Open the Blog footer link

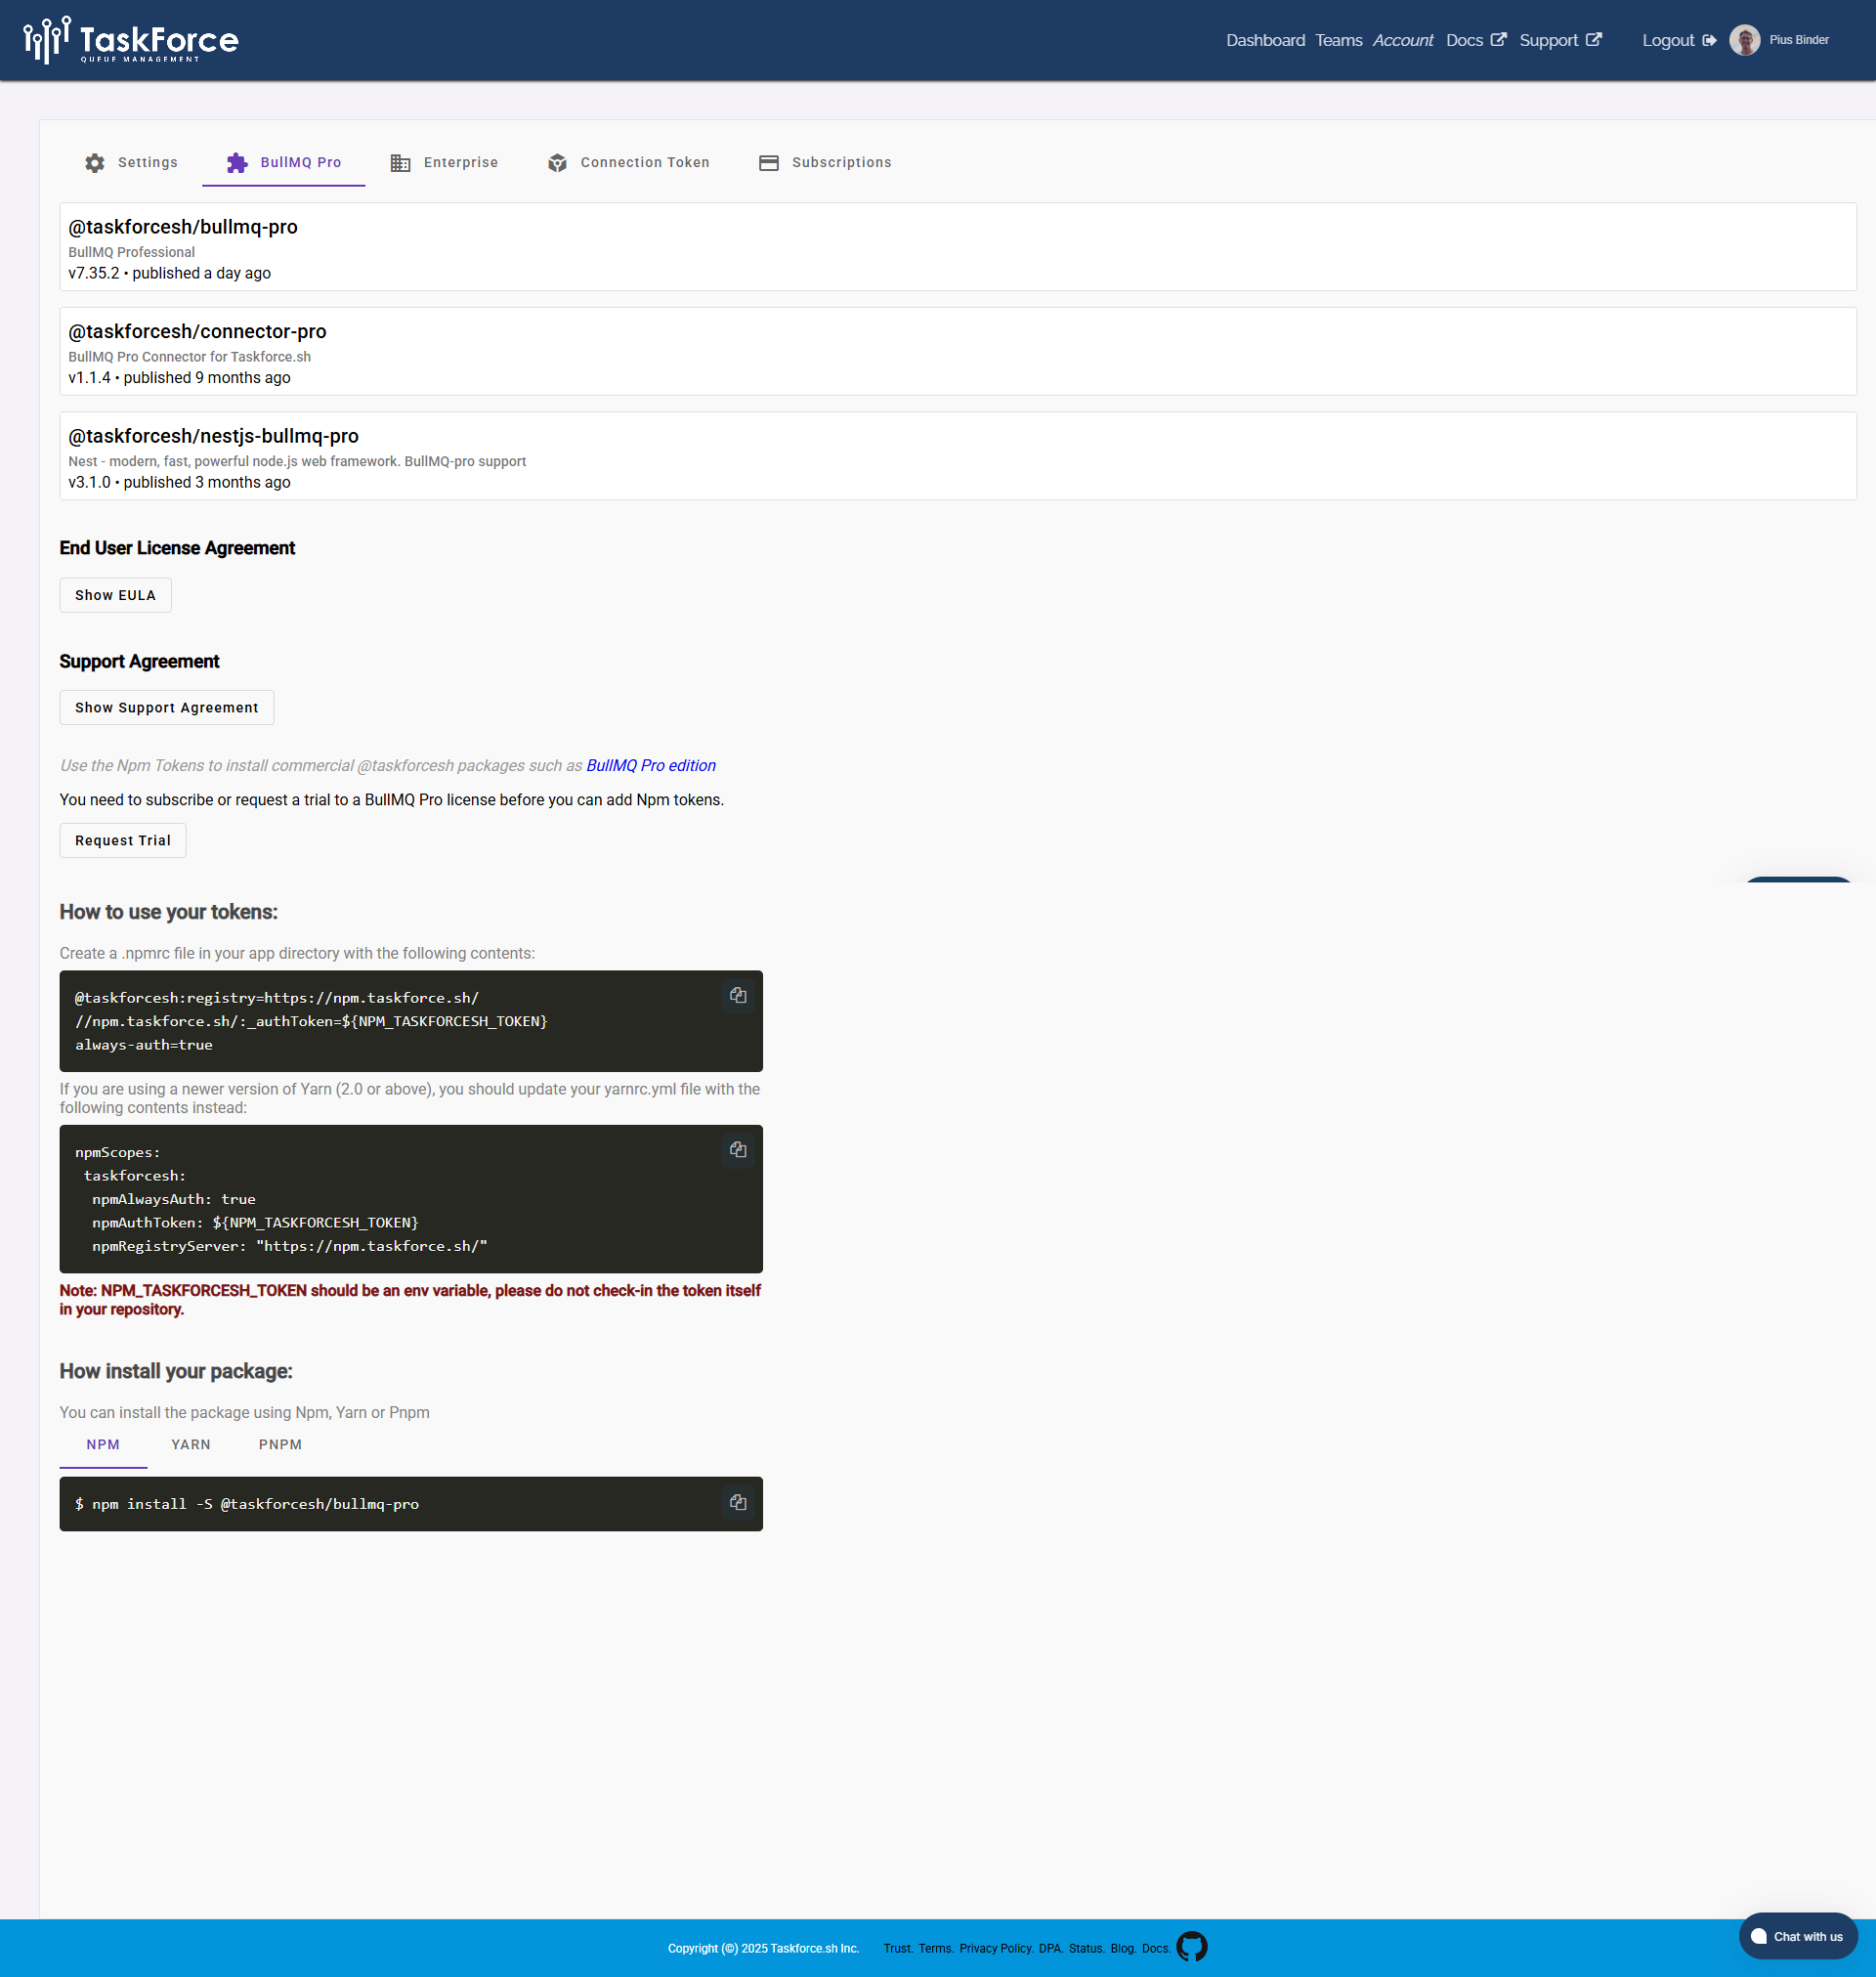pyautogui.click(x=1123, y=1948)
